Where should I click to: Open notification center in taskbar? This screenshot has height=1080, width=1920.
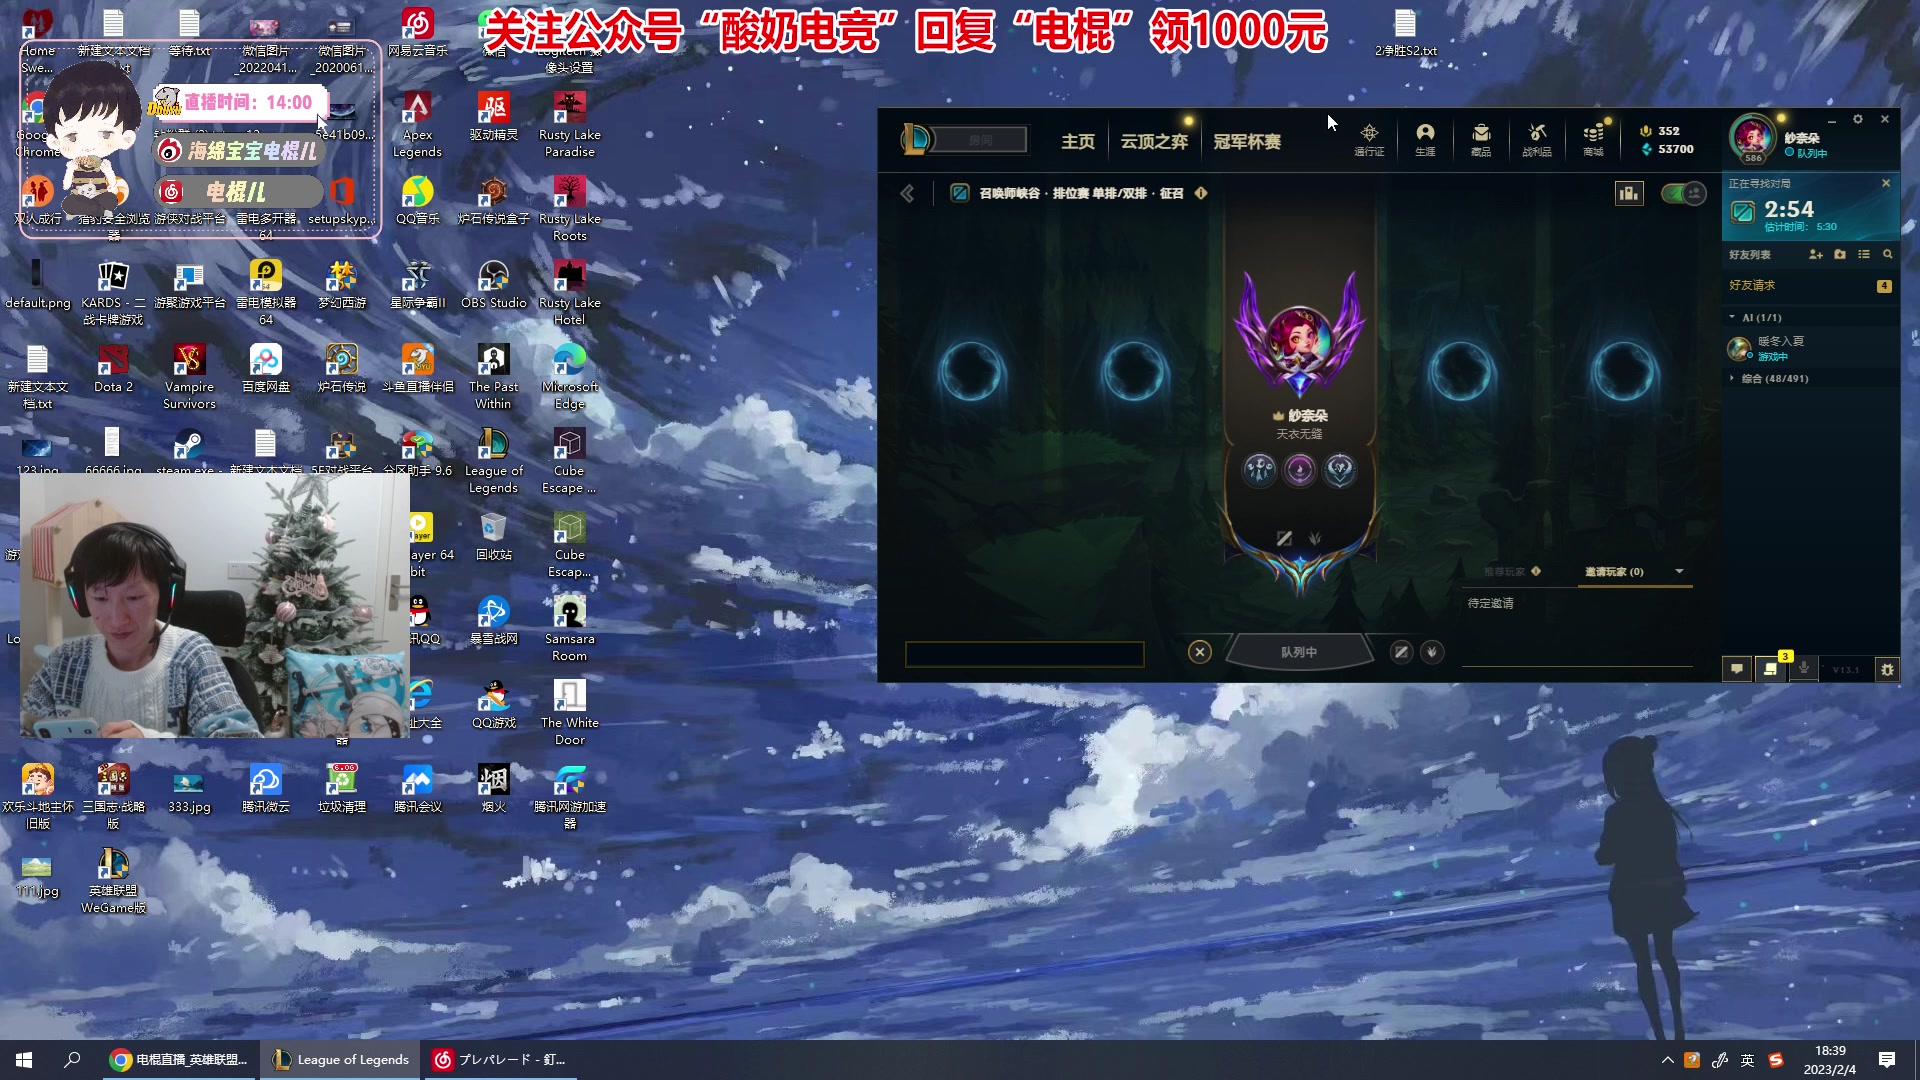coord(1887,1060)
